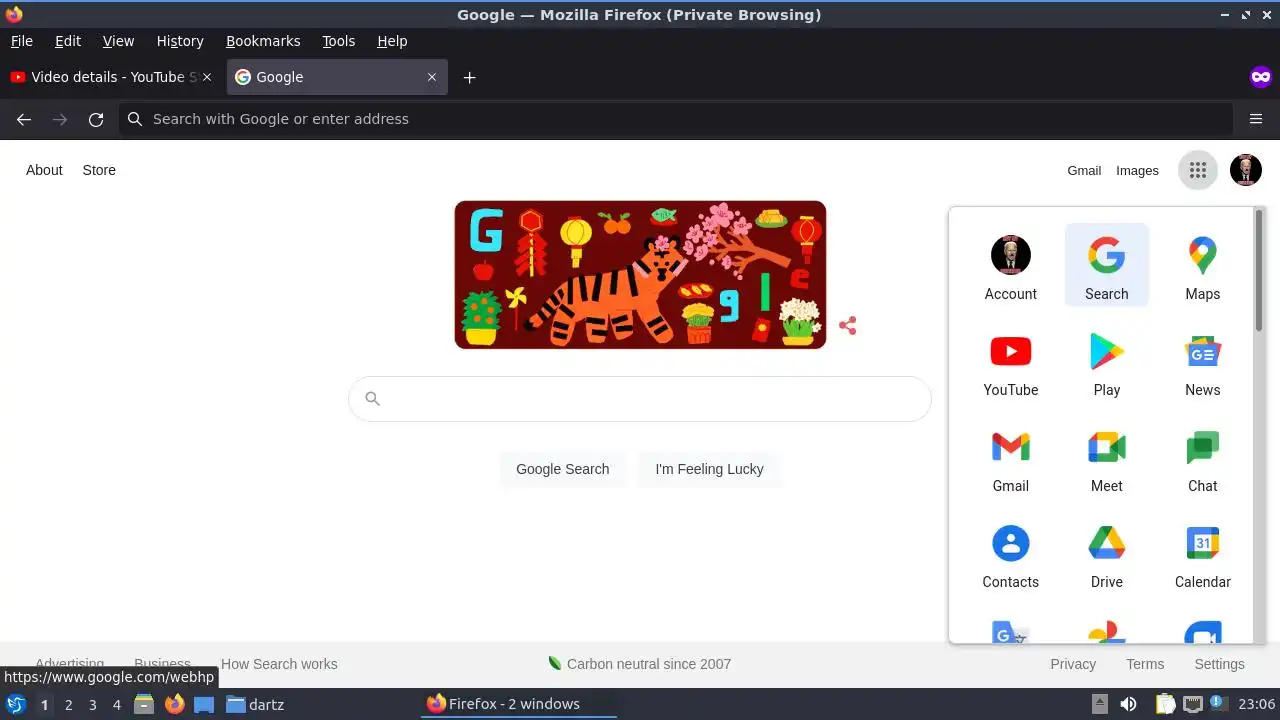1280x720 pixels.
Task: Open the Privacy footer link
Action: (1073, 664)
